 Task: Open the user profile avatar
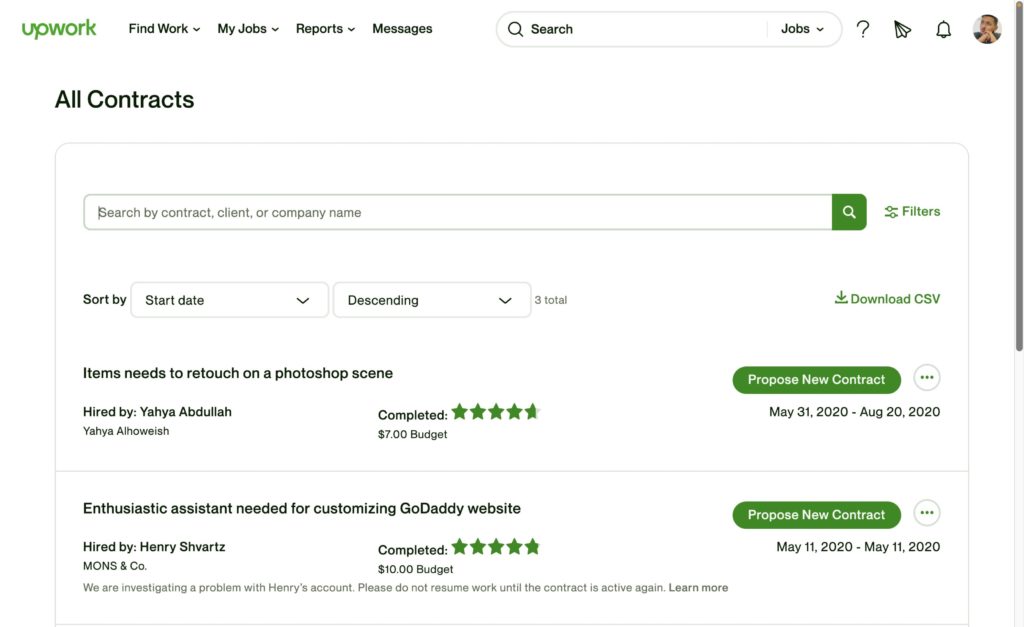click(x=986, y=29)
